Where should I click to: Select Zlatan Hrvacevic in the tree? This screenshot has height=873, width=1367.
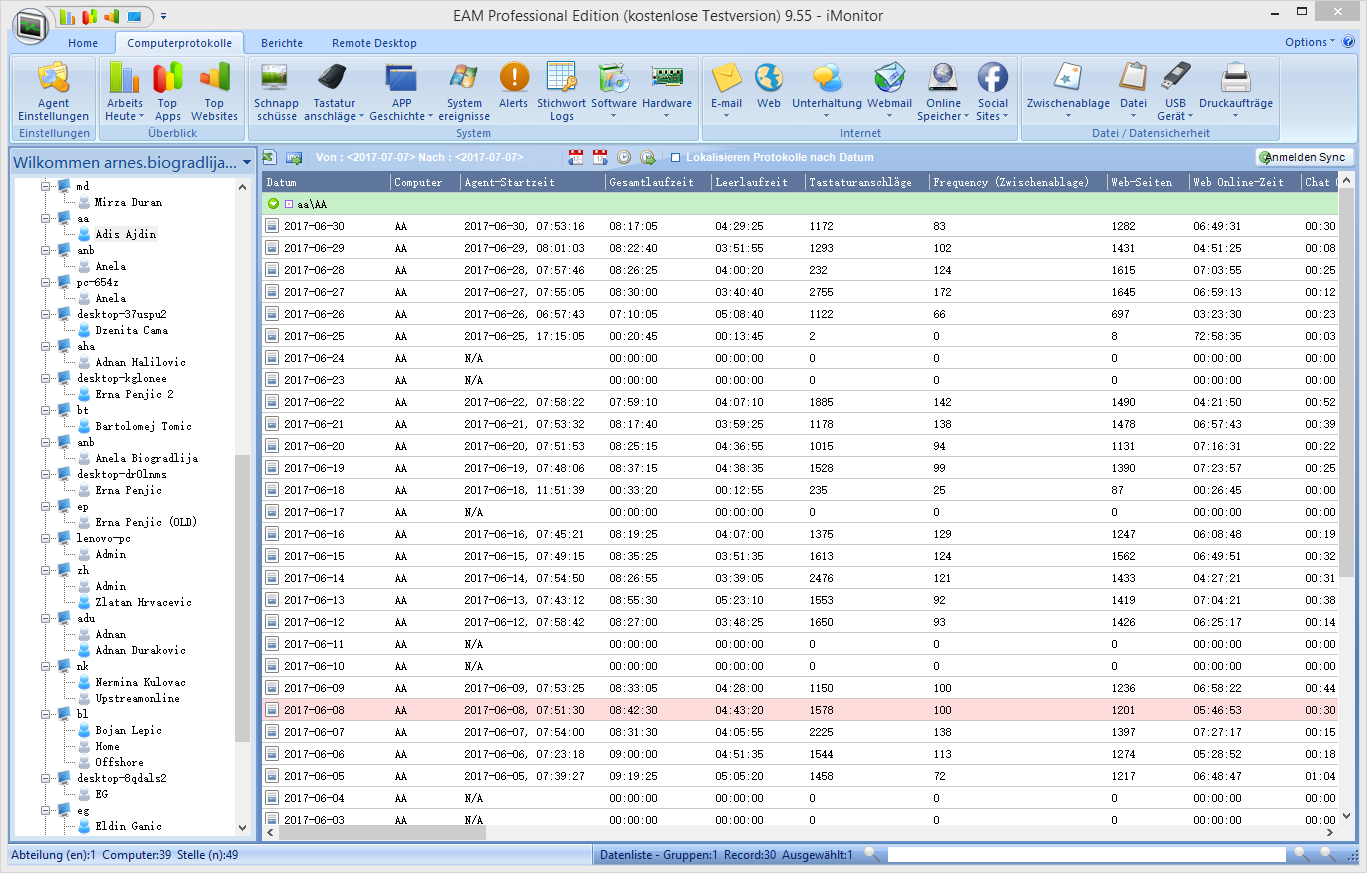(x=143, y=602)
